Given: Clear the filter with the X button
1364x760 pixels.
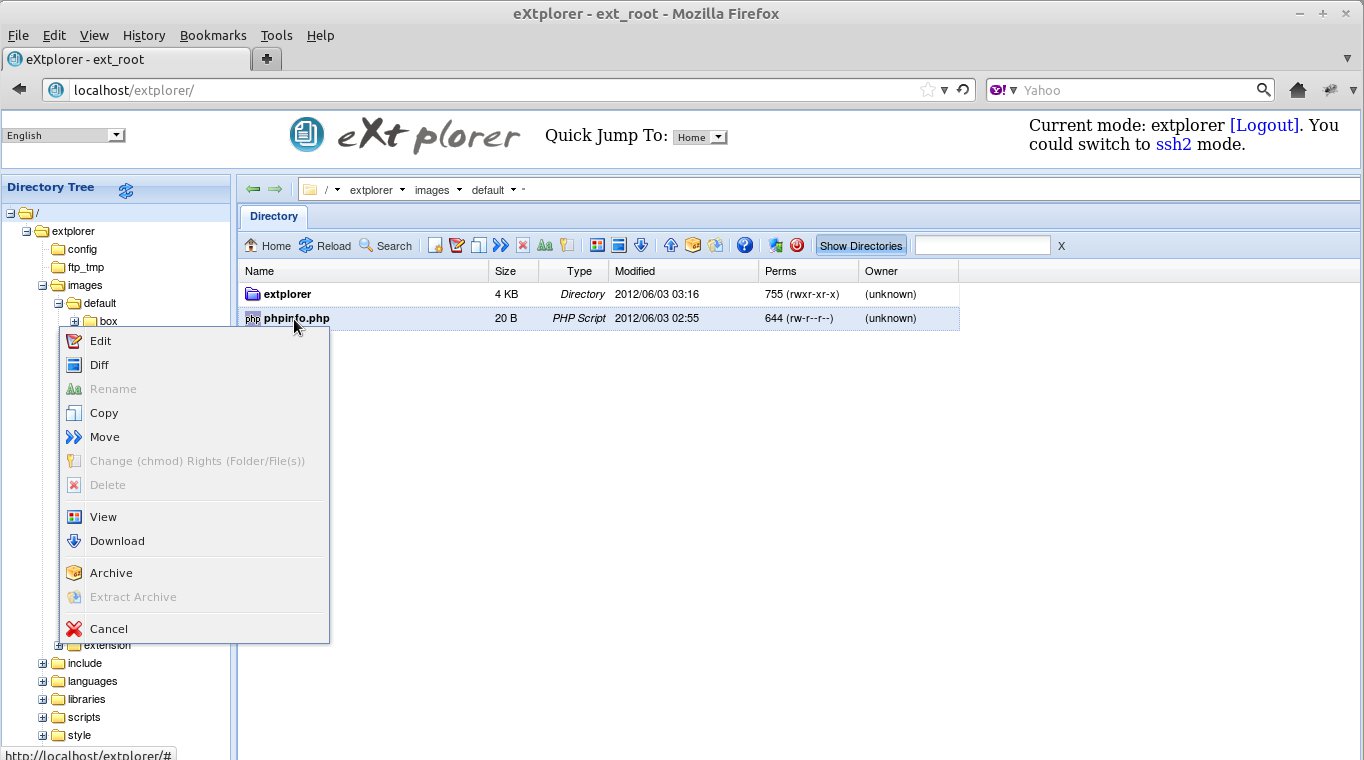Looking at the screenshot, I should click(x=1061, y=246).
